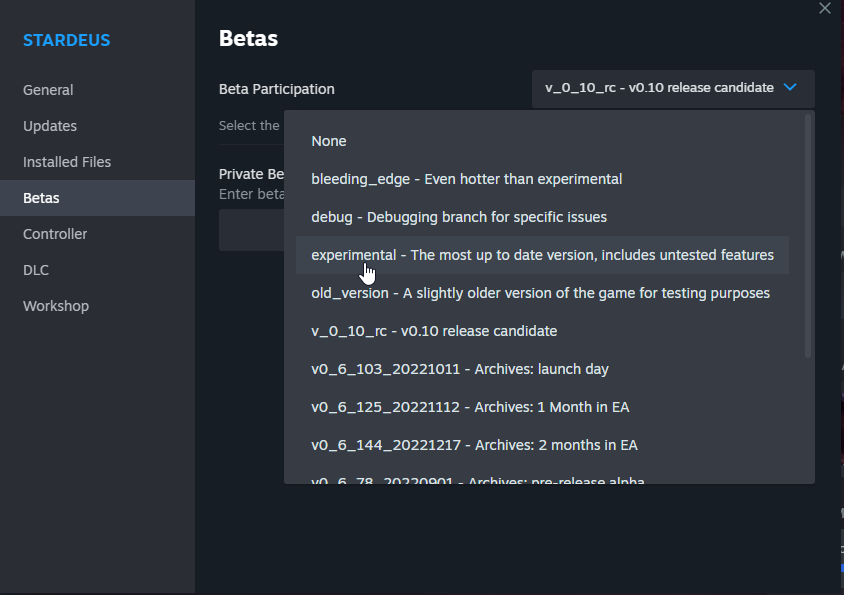Image resolution: width=844 pixels, height=595 pixels.
Task: Select Archives: 1 Month in EA
Action: point(542,407)
